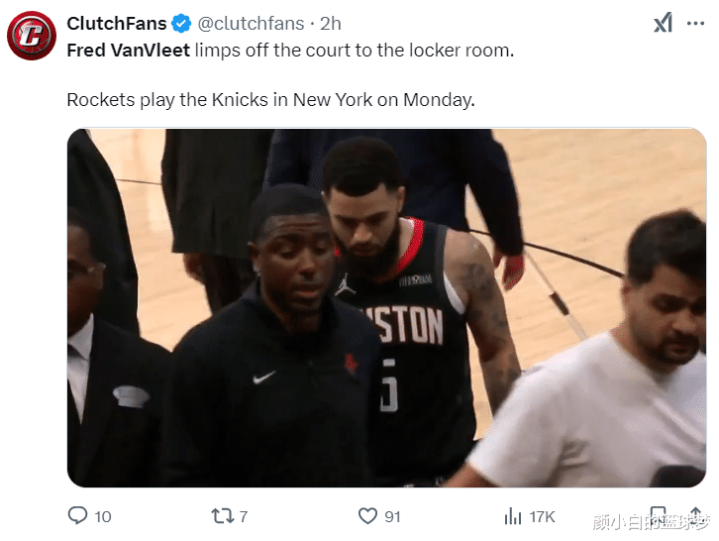Click the Rockets play the Knicks sentence
The image size is (719, 541).
pyautogui.click(x=271, y=99)
